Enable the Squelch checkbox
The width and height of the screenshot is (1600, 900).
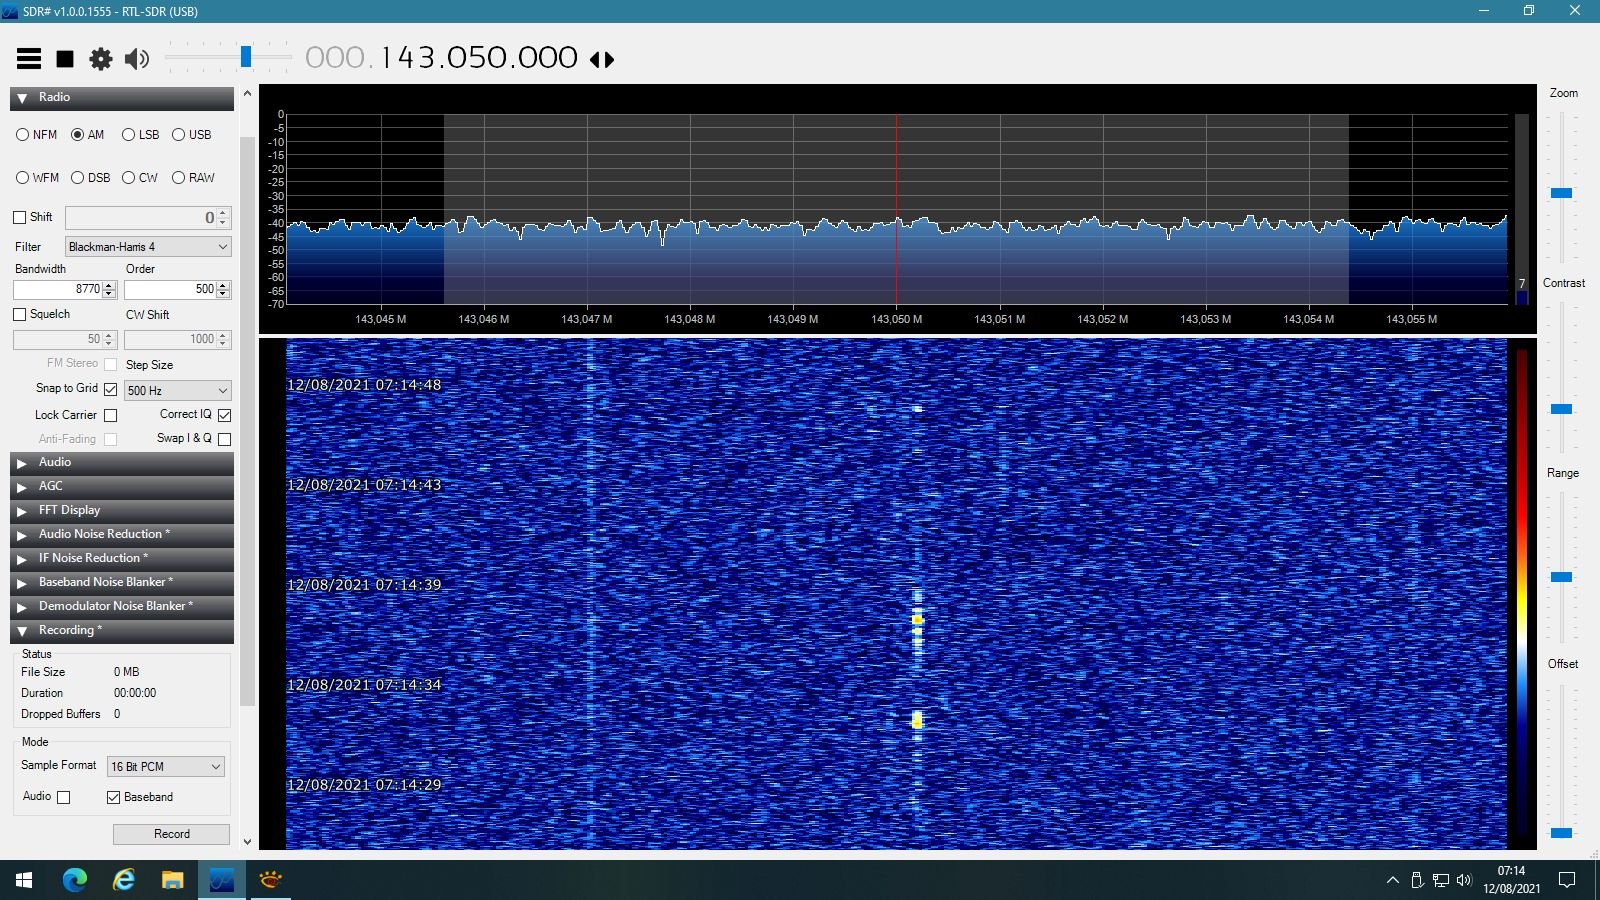point(20,315)
